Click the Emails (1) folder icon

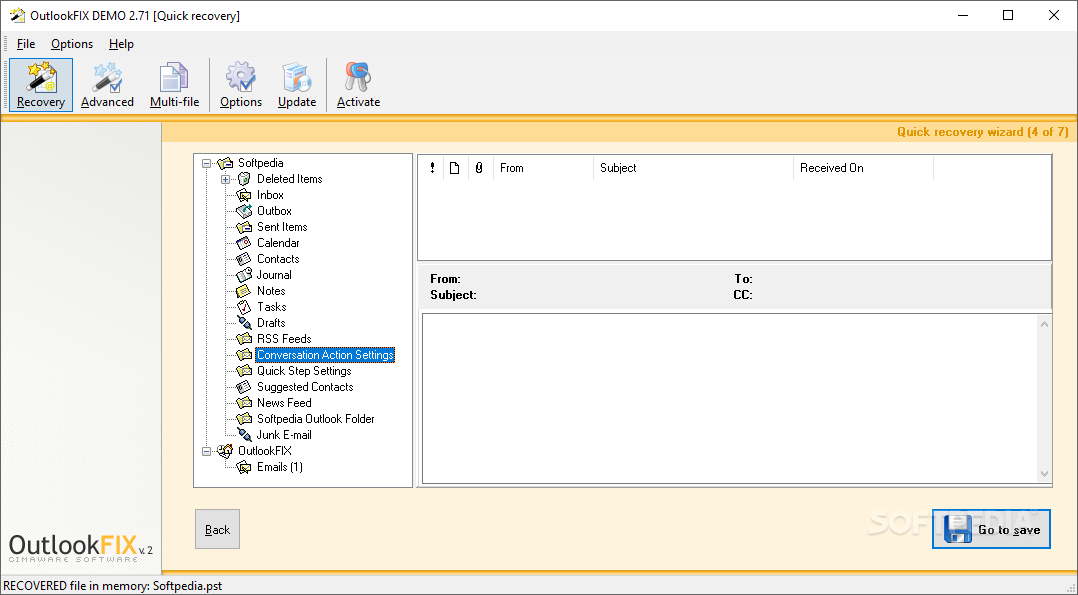244,467
